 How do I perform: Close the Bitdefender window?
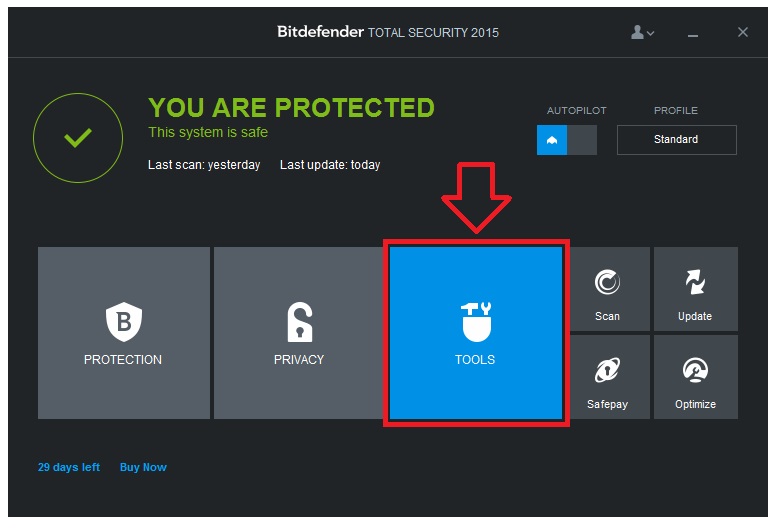(x=743, y=32)
